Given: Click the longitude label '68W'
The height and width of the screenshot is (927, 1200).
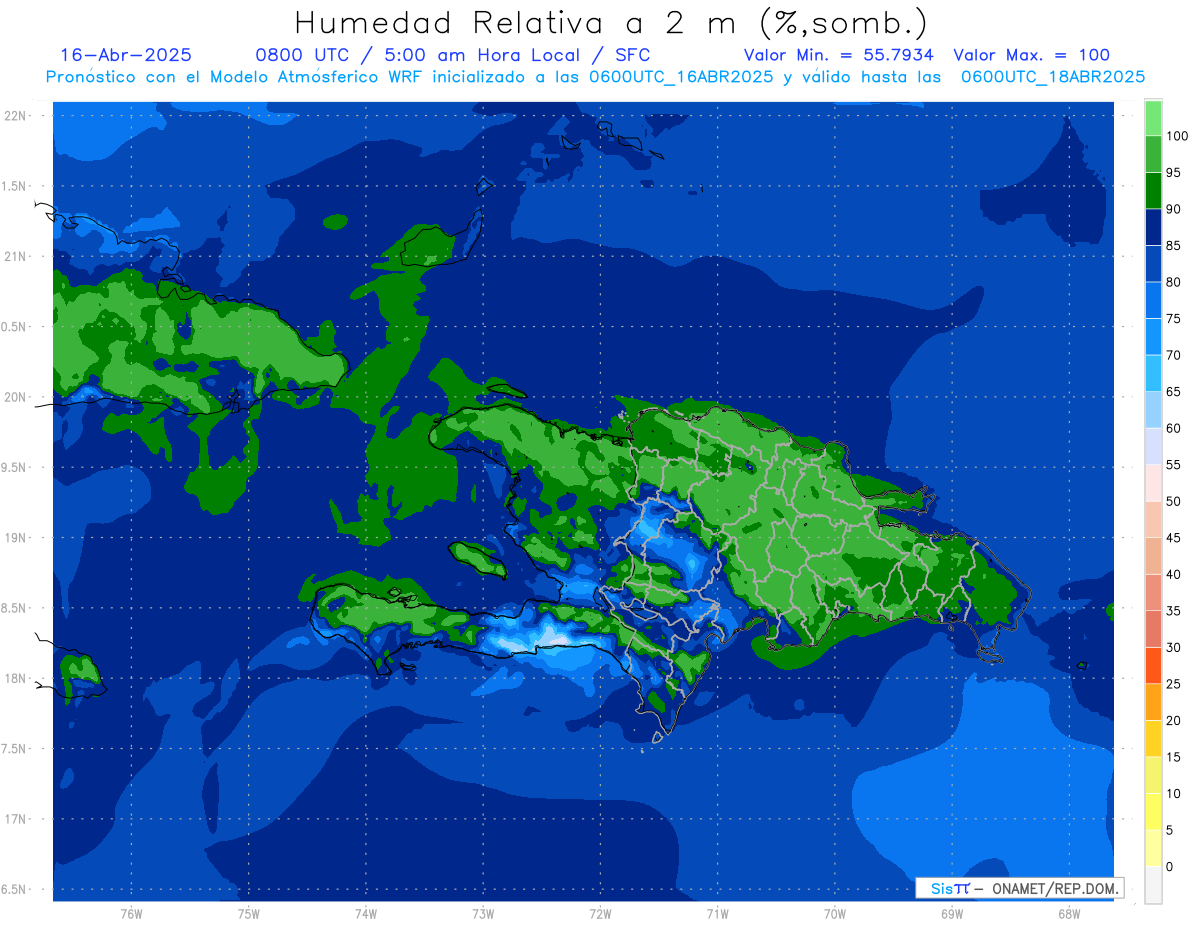Looking at the screenshot, I should click(x=1069, y=914).
